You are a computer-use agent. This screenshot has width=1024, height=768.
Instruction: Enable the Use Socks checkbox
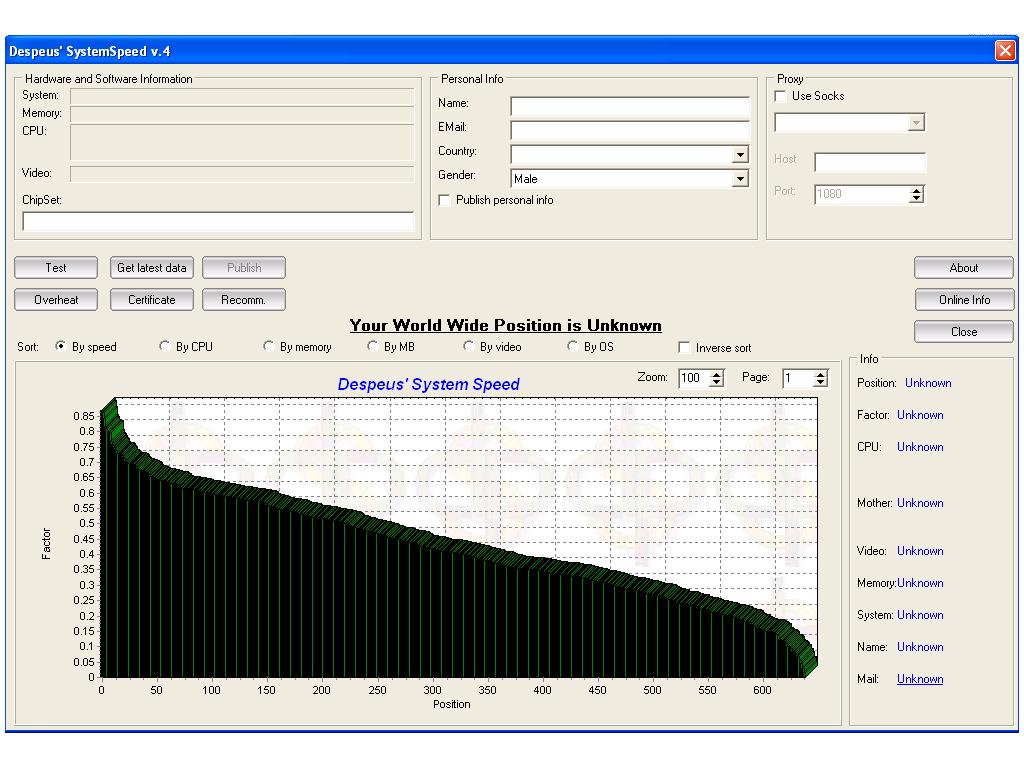click(781, 96)
